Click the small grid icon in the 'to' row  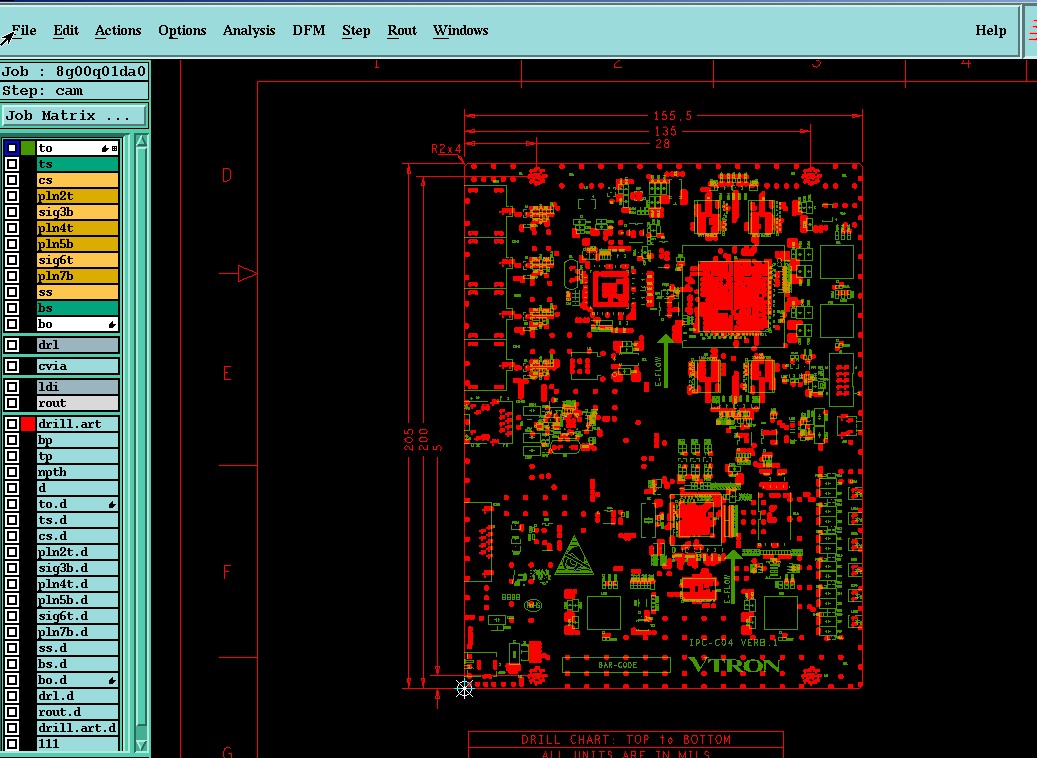pos(114,148)
